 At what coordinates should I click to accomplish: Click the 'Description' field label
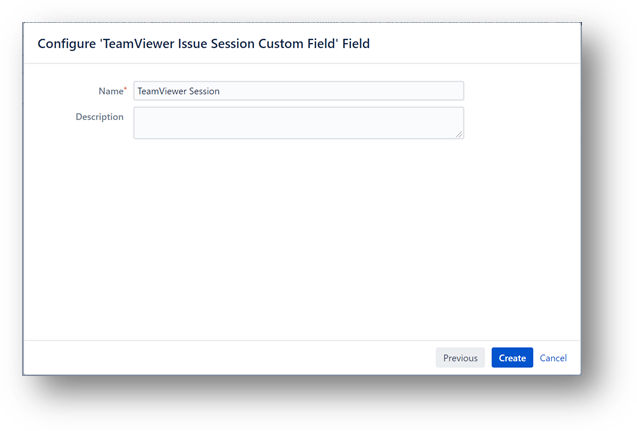tap(100, 117)
